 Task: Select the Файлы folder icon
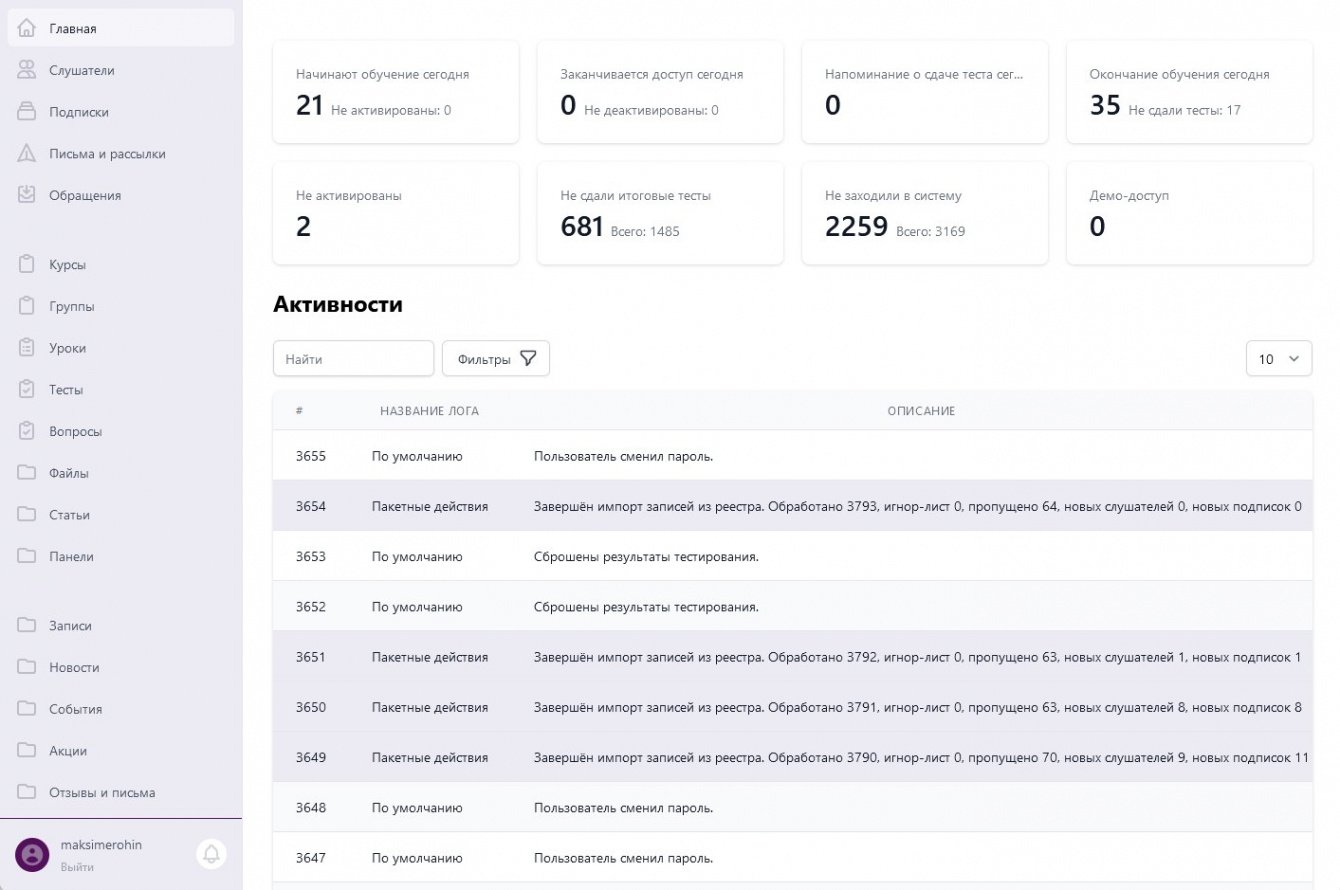[x=28, y=472]
